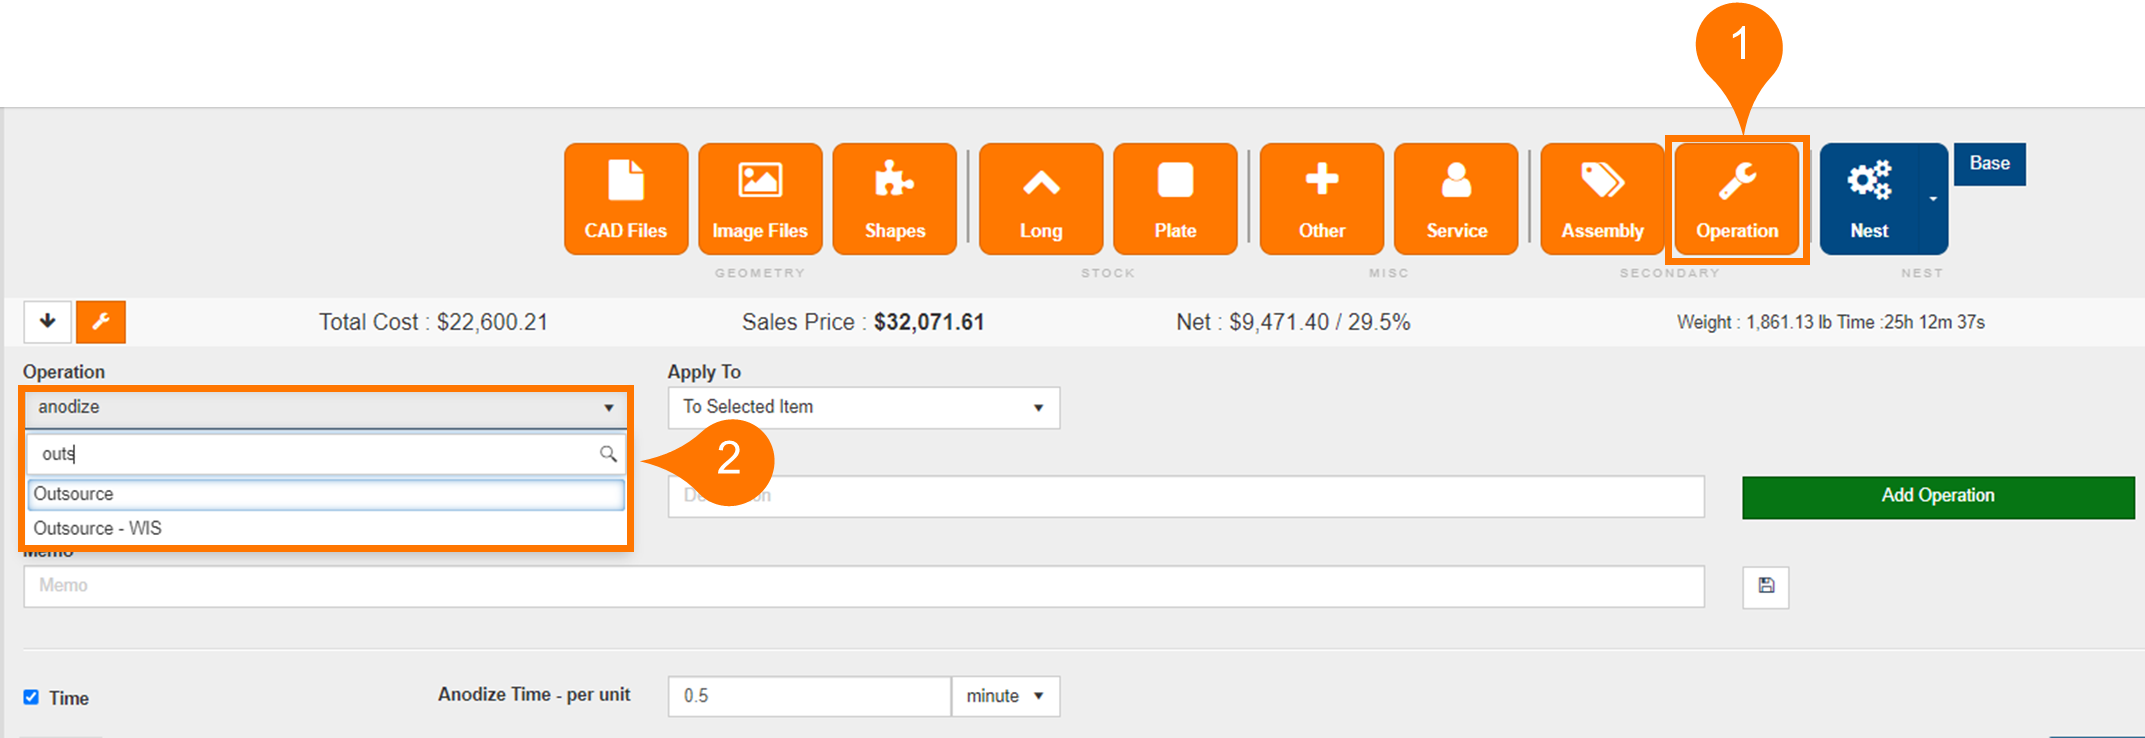This screenshot has height=738, width=2145.
Task: Open the CAD Files geometry tool
Action: click(x=626, y=199)
